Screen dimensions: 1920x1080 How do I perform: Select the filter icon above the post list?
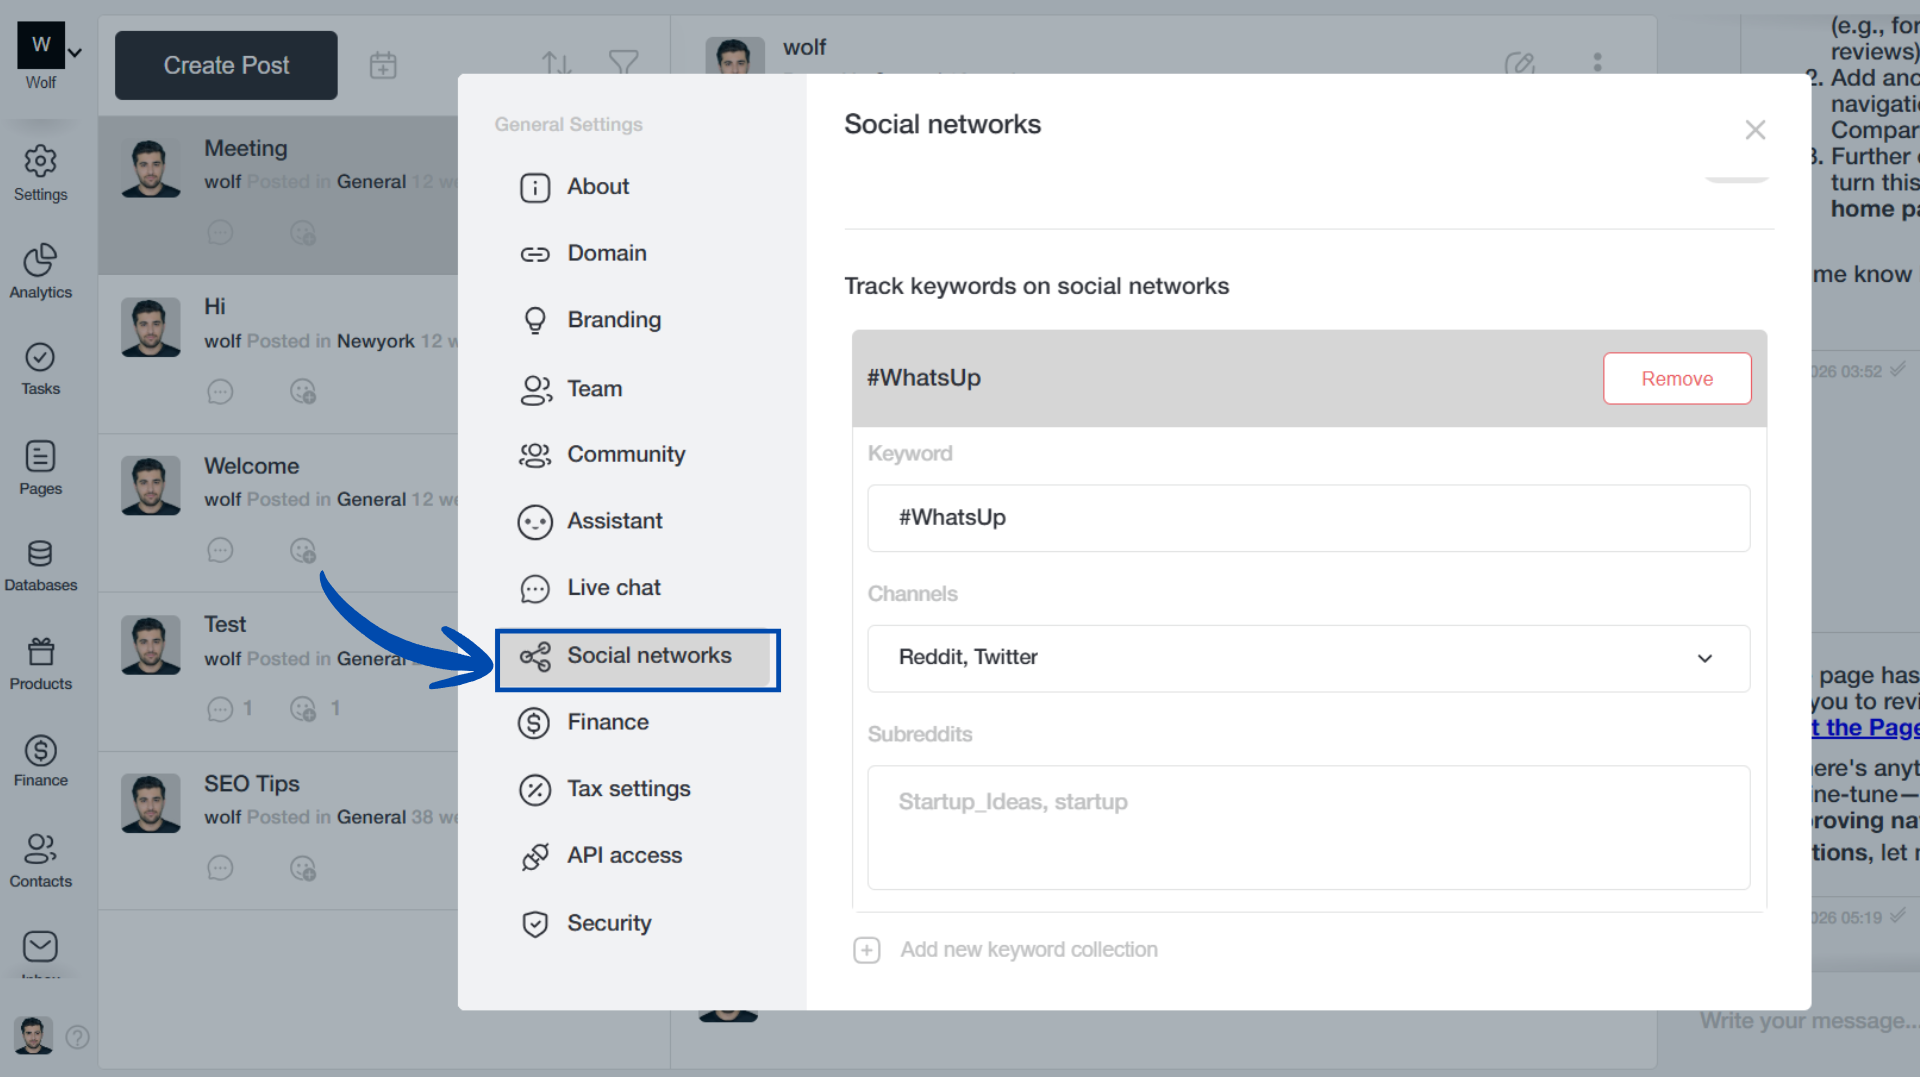click(623, 63)
